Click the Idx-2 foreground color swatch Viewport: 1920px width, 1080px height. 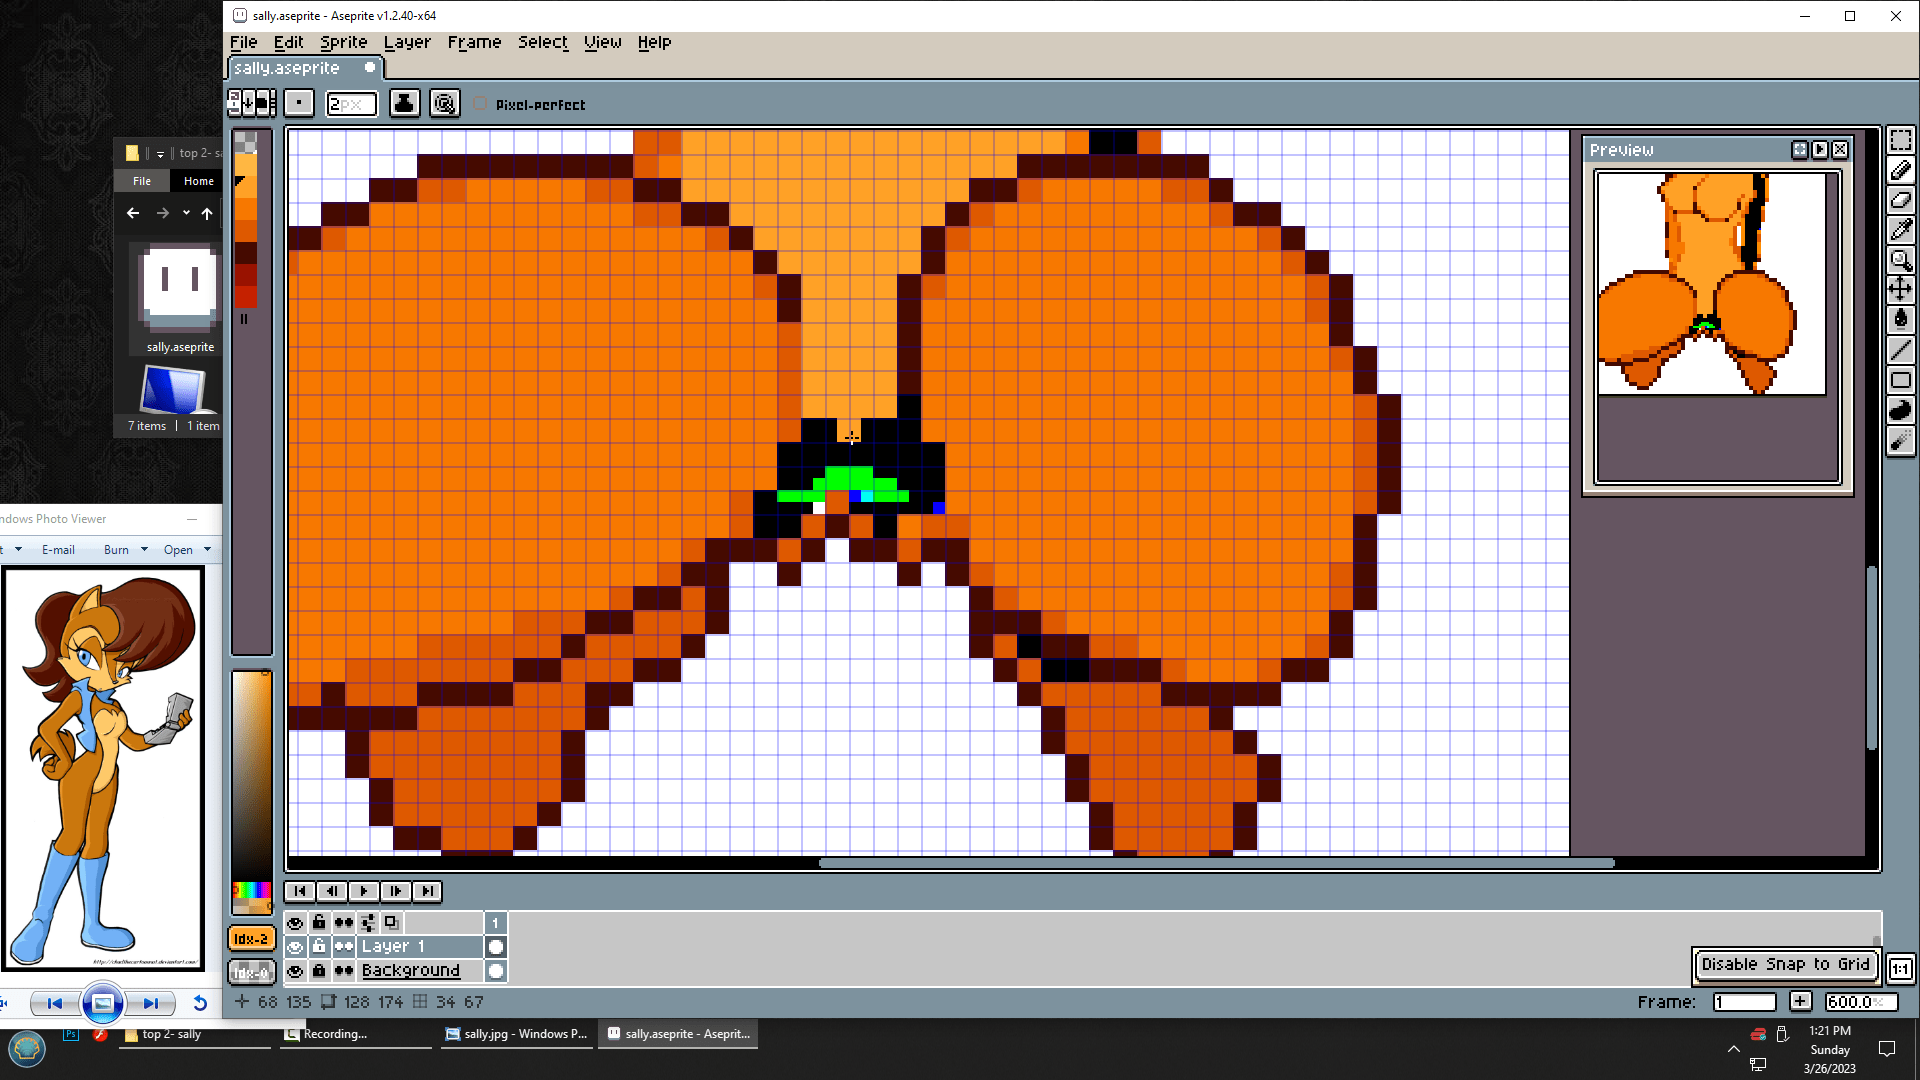click(x=251, y=939)
